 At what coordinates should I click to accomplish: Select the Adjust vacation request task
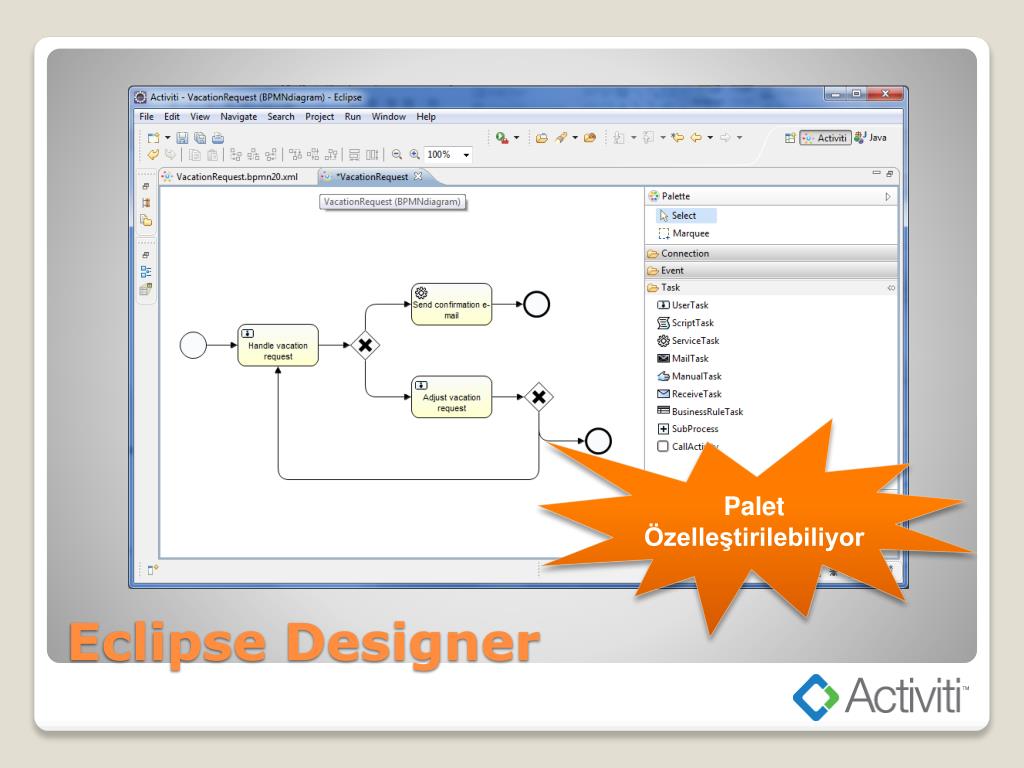[451, 397]
